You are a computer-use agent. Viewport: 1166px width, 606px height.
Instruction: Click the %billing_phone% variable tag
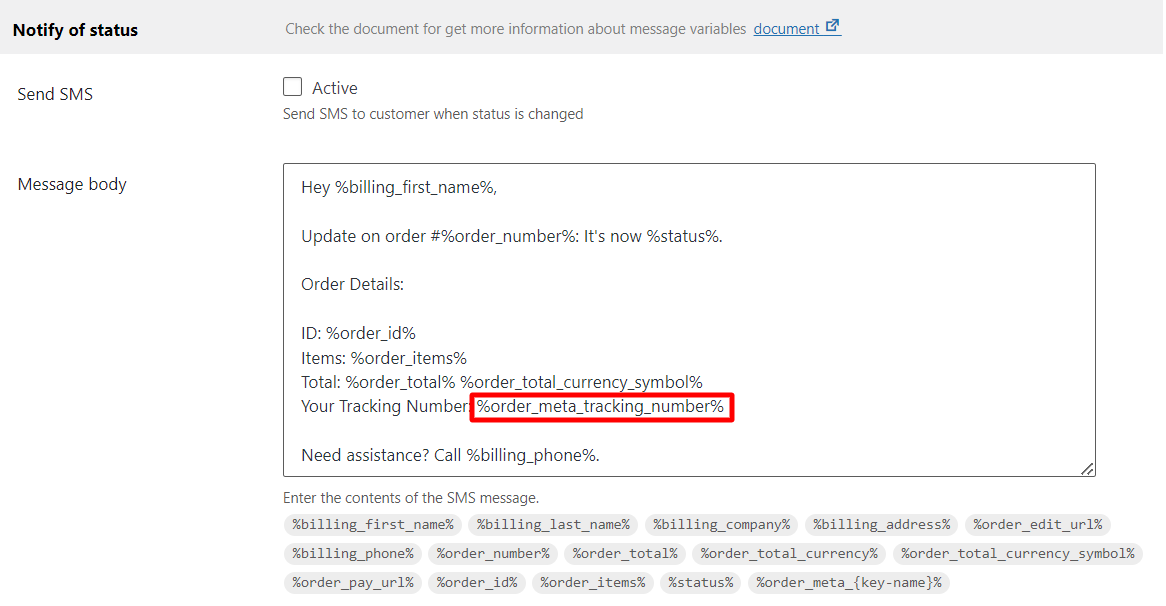(x=352, y=553)
